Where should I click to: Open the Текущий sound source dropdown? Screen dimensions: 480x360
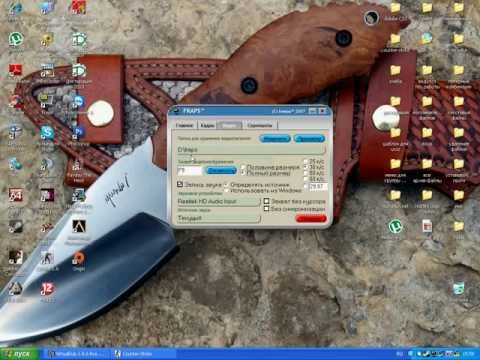(x=219, y=218)
